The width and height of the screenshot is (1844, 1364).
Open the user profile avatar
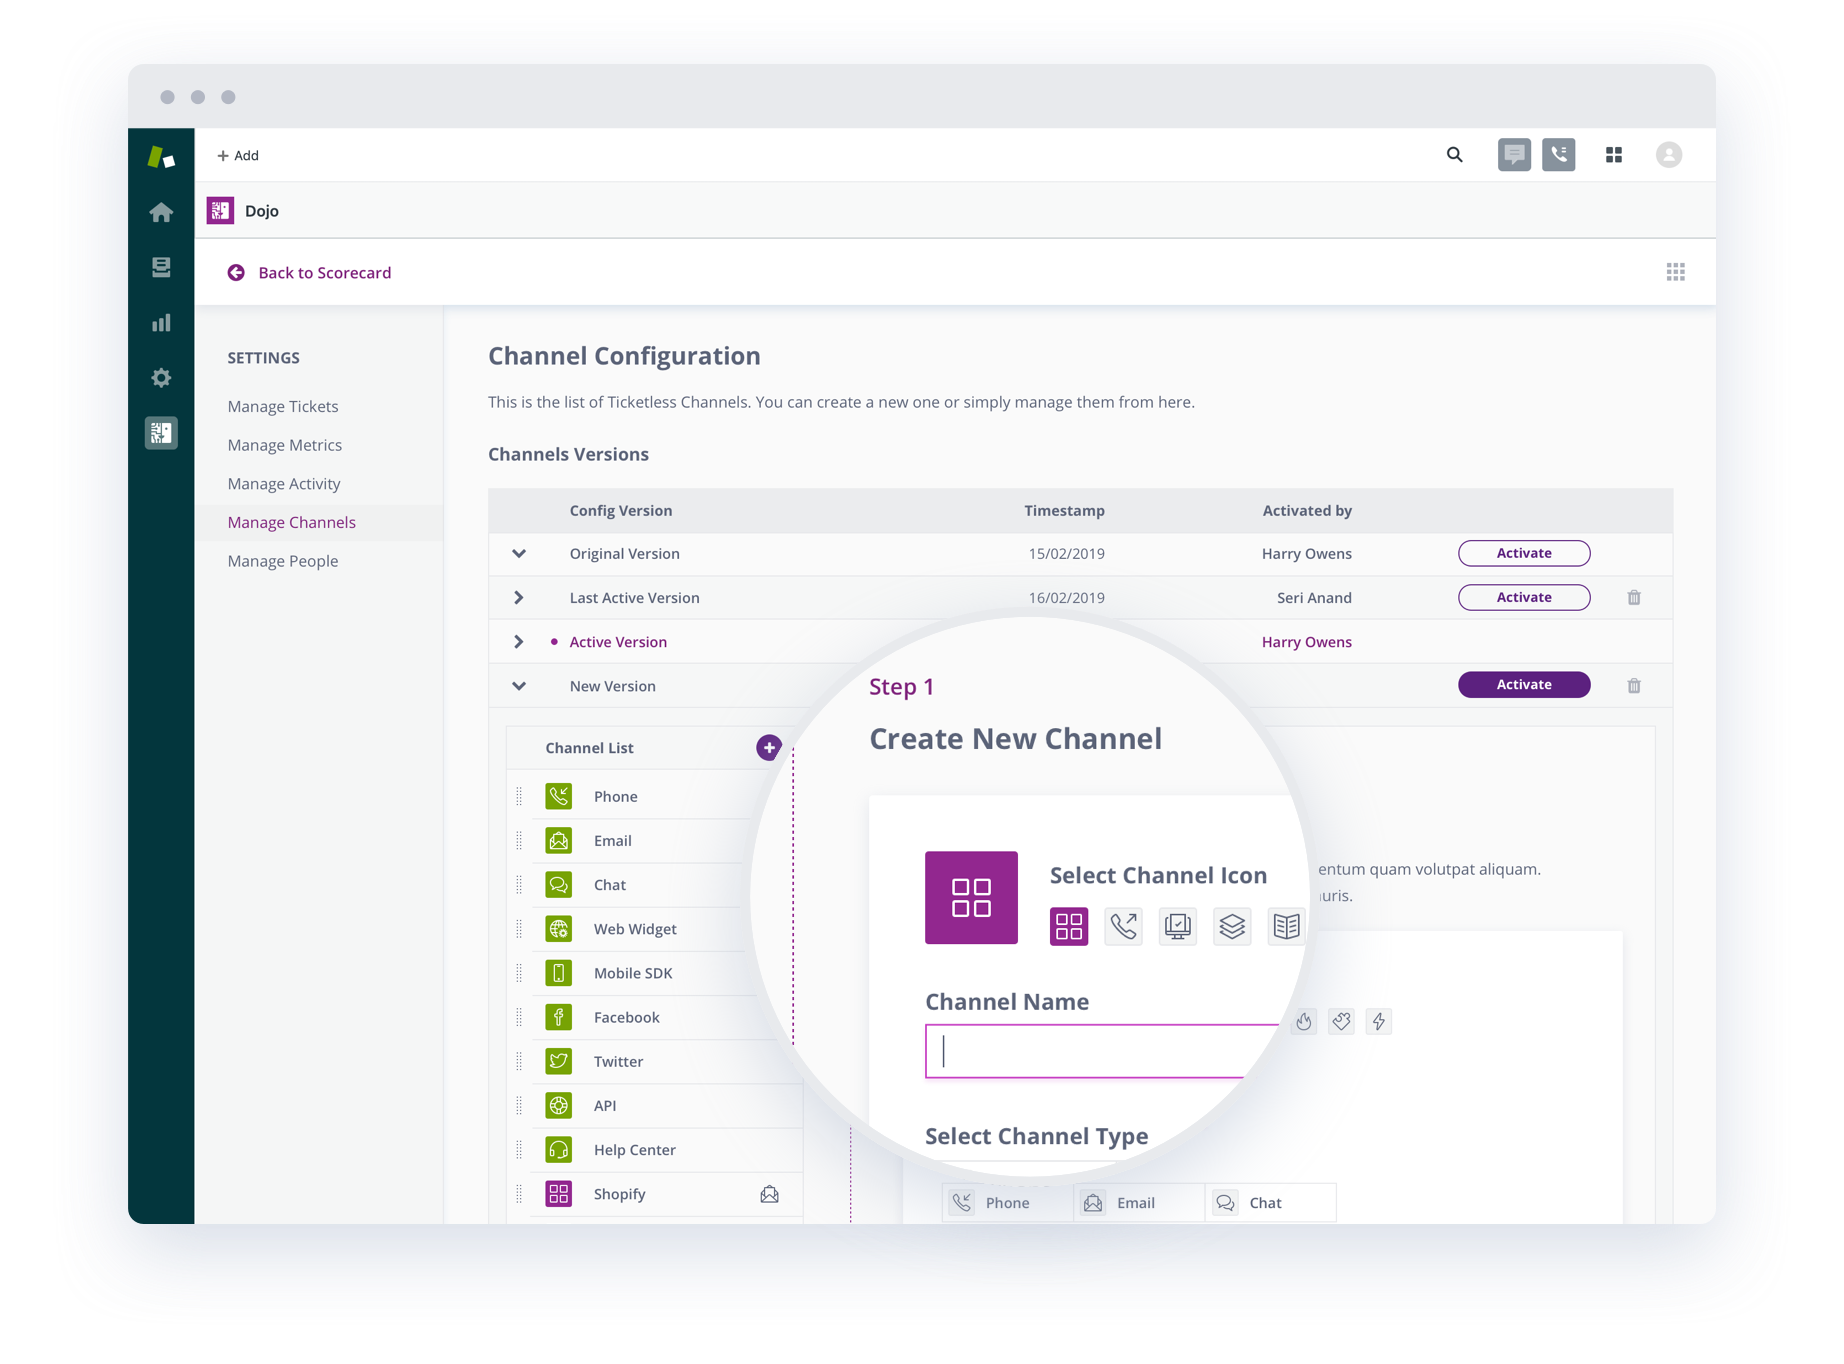1668,155
